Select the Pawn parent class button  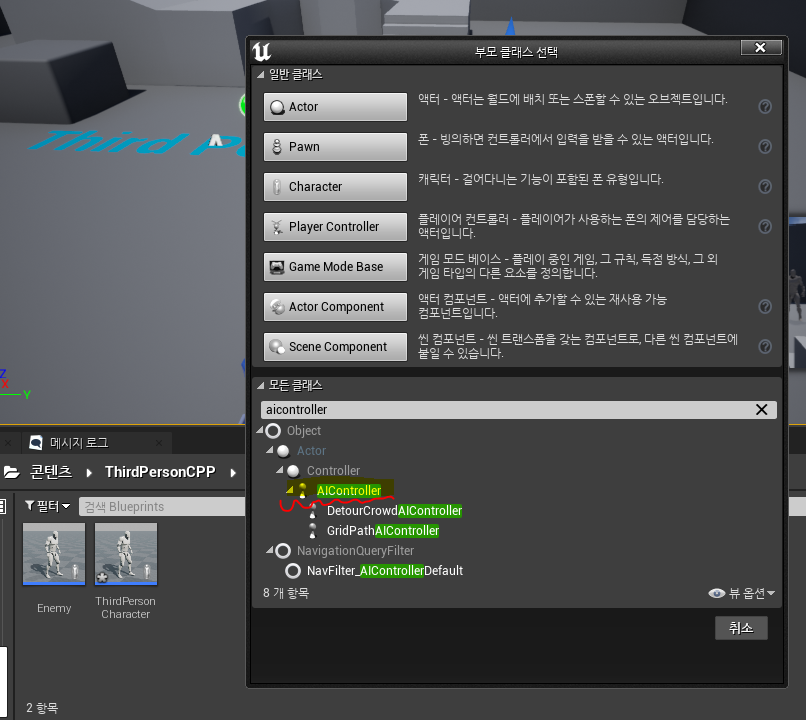335,147
